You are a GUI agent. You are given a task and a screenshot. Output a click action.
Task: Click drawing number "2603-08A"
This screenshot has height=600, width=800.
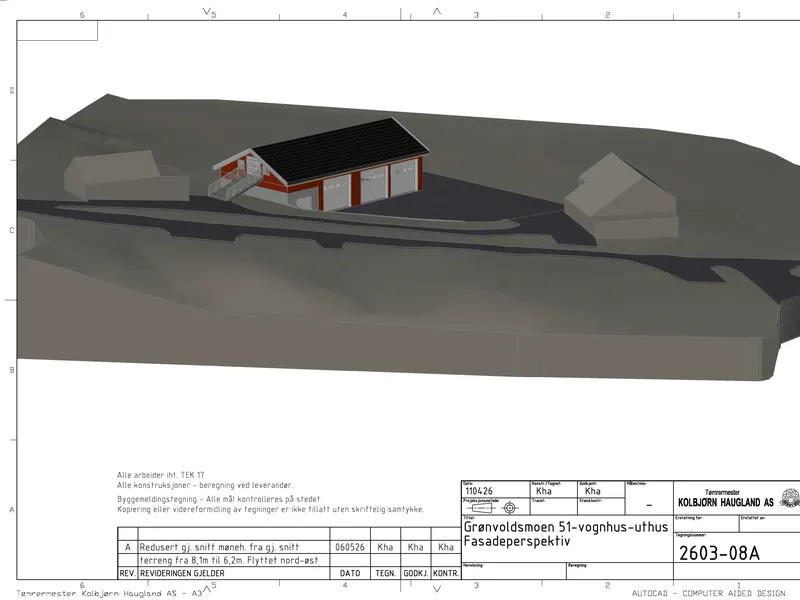[719, 553]
